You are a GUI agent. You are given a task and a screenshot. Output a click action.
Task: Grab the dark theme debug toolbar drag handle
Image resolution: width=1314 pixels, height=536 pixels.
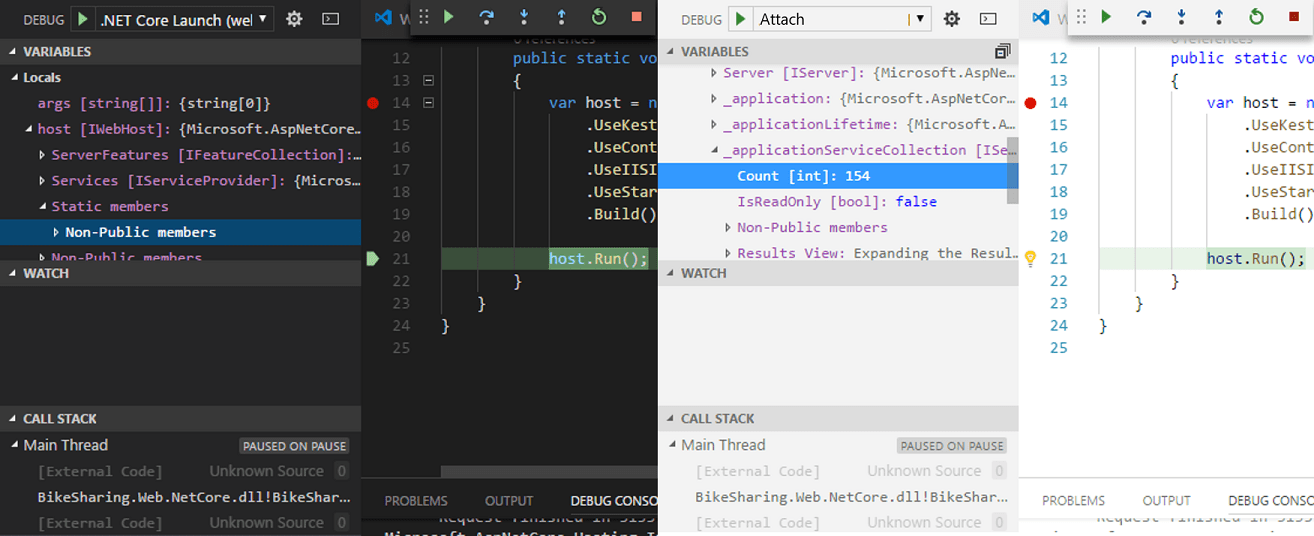coord(424,16)
